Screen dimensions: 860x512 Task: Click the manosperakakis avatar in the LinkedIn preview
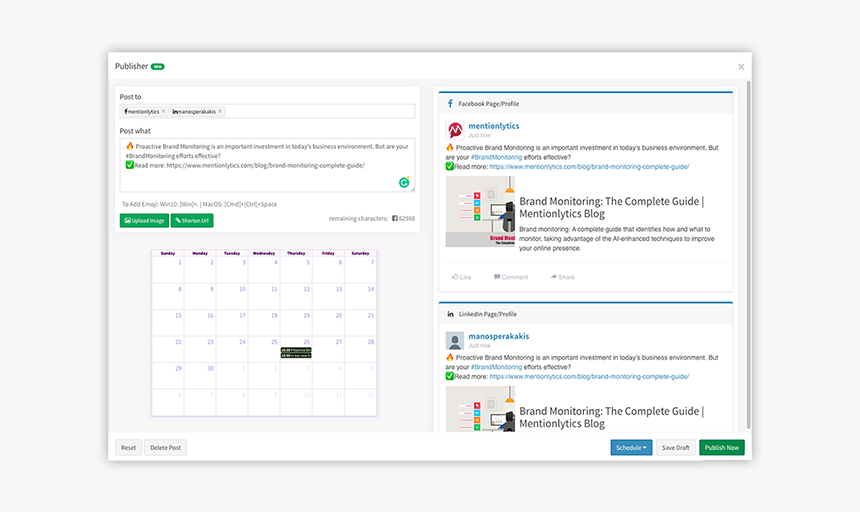point(455,340)
